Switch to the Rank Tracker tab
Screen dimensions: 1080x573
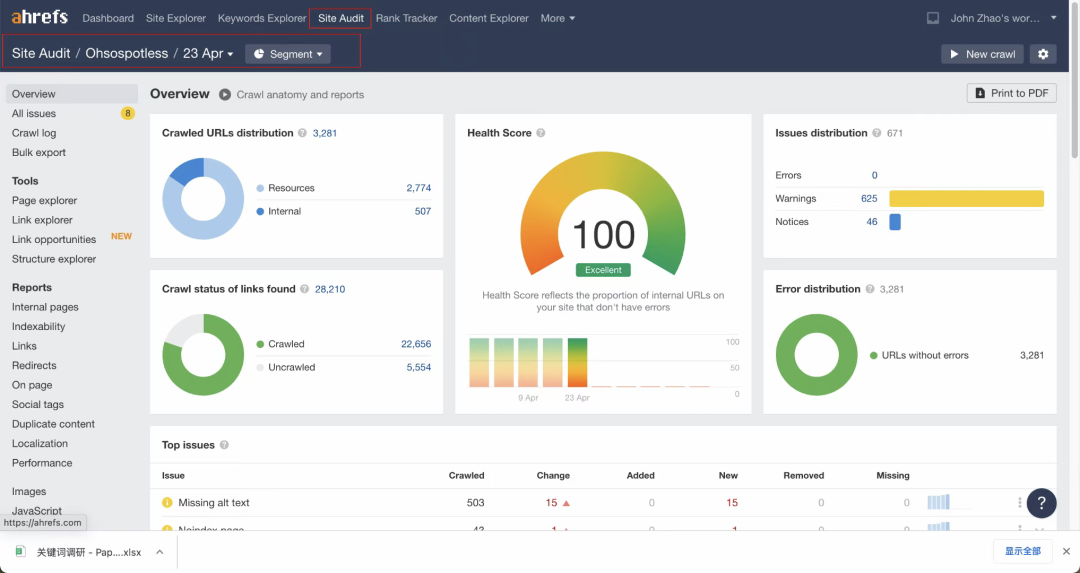click(406, 18)
